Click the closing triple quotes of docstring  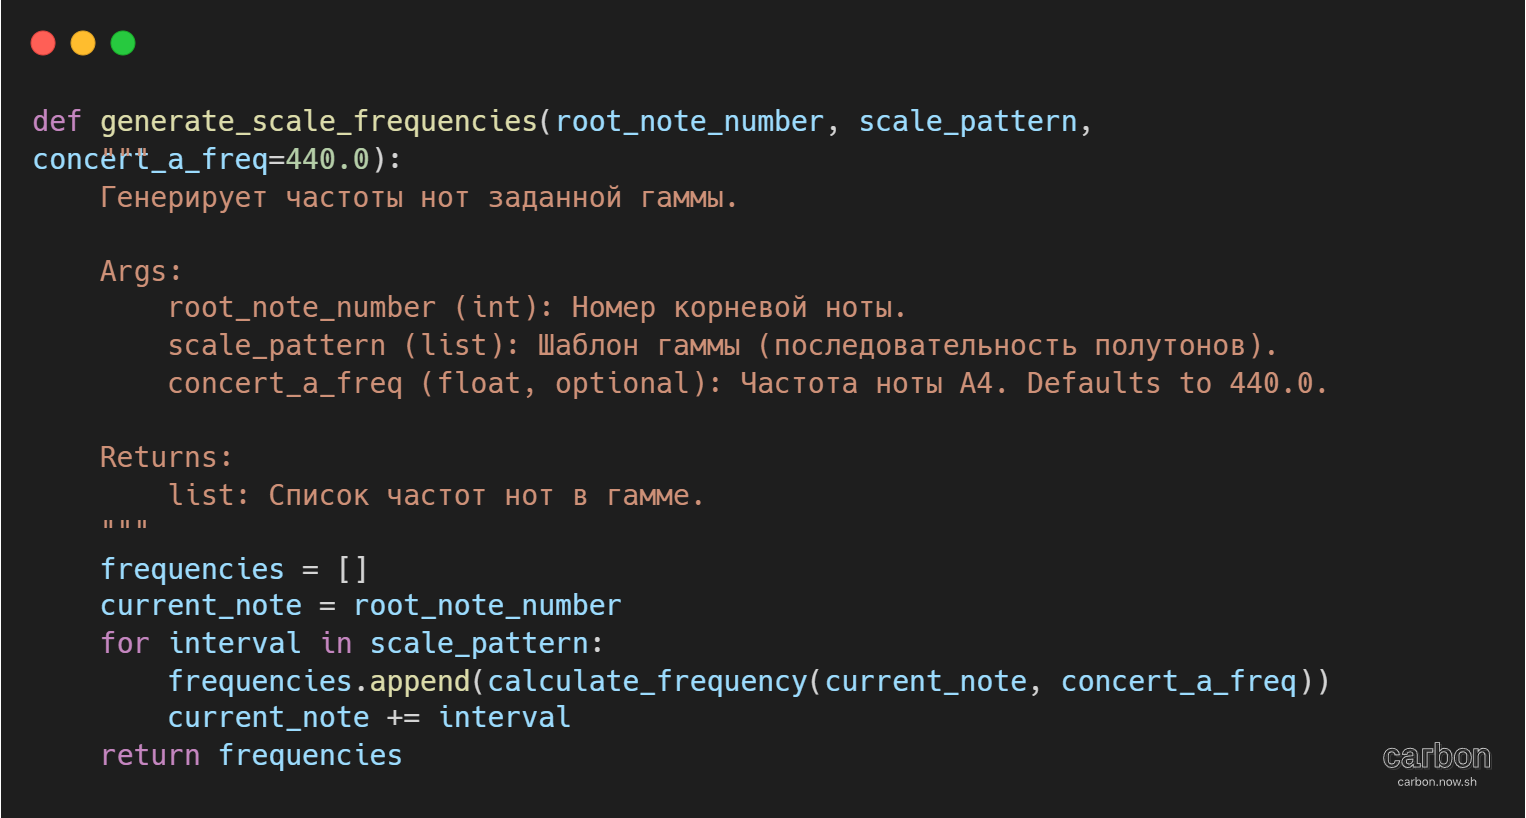tap(125, 525)
